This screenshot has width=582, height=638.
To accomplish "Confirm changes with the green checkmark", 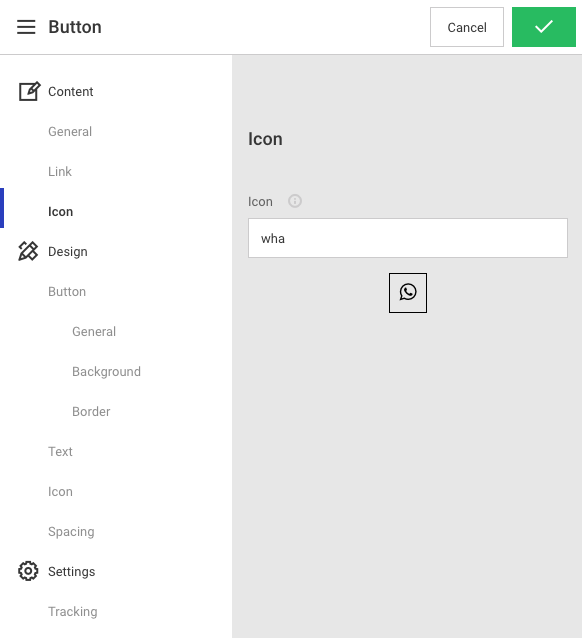I will tap(544, 27).
